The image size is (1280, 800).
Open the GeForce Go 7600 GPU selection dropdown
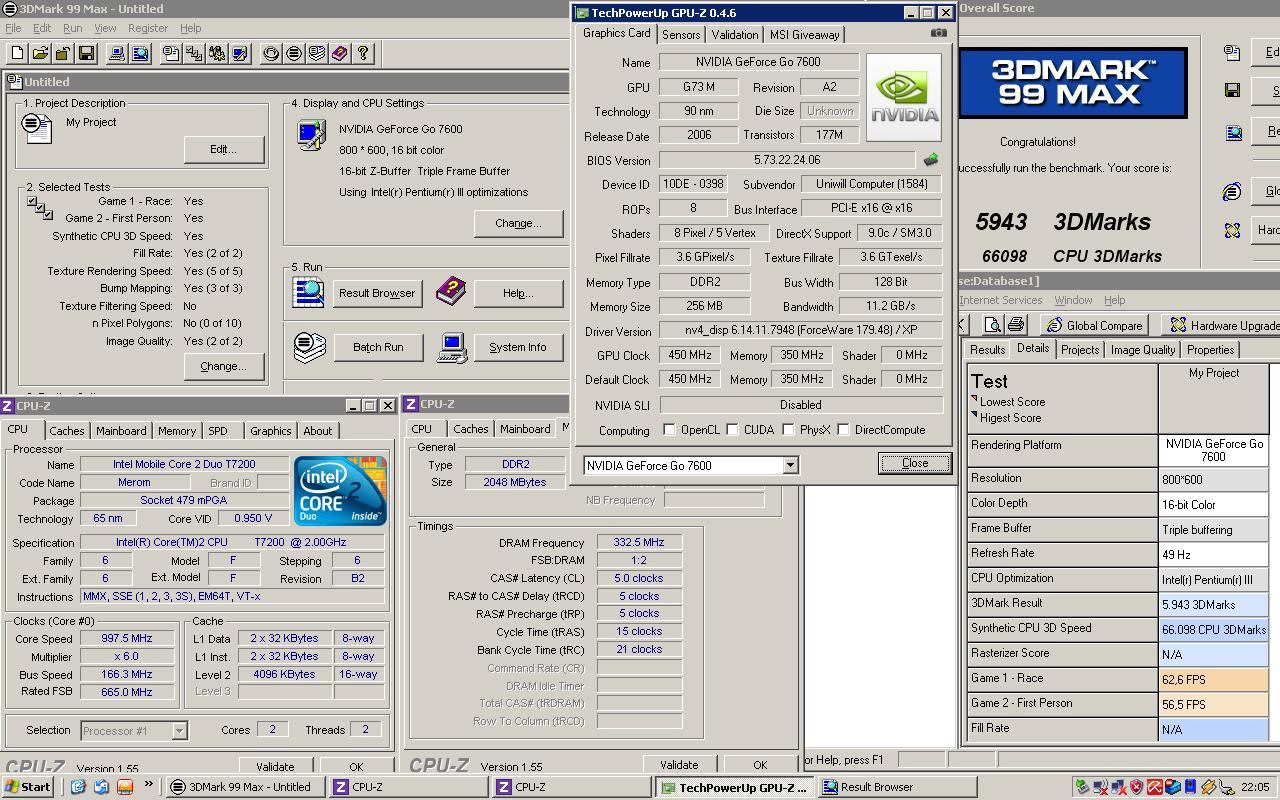pos(790,465)
